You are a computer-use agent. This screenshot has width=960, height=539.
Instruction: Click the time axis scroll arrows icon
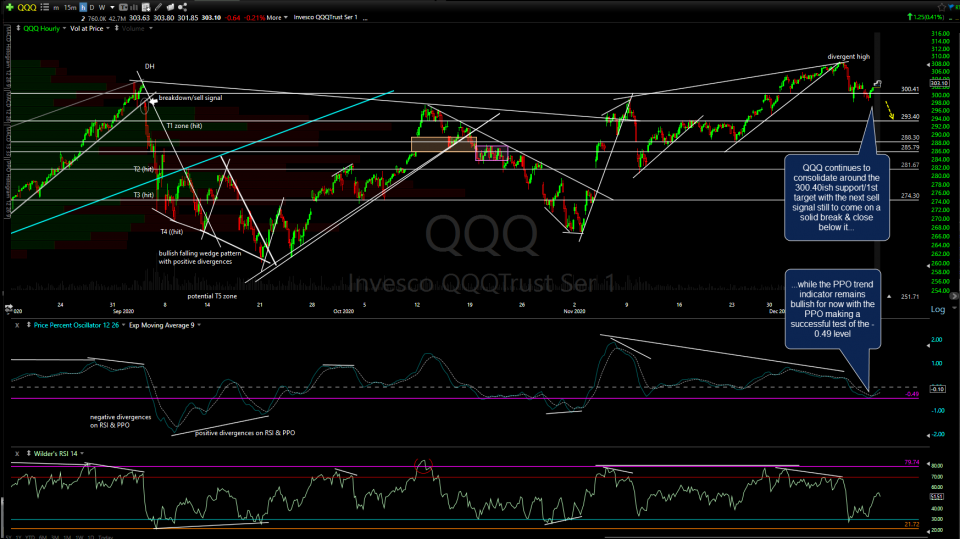tap(9, 307)
